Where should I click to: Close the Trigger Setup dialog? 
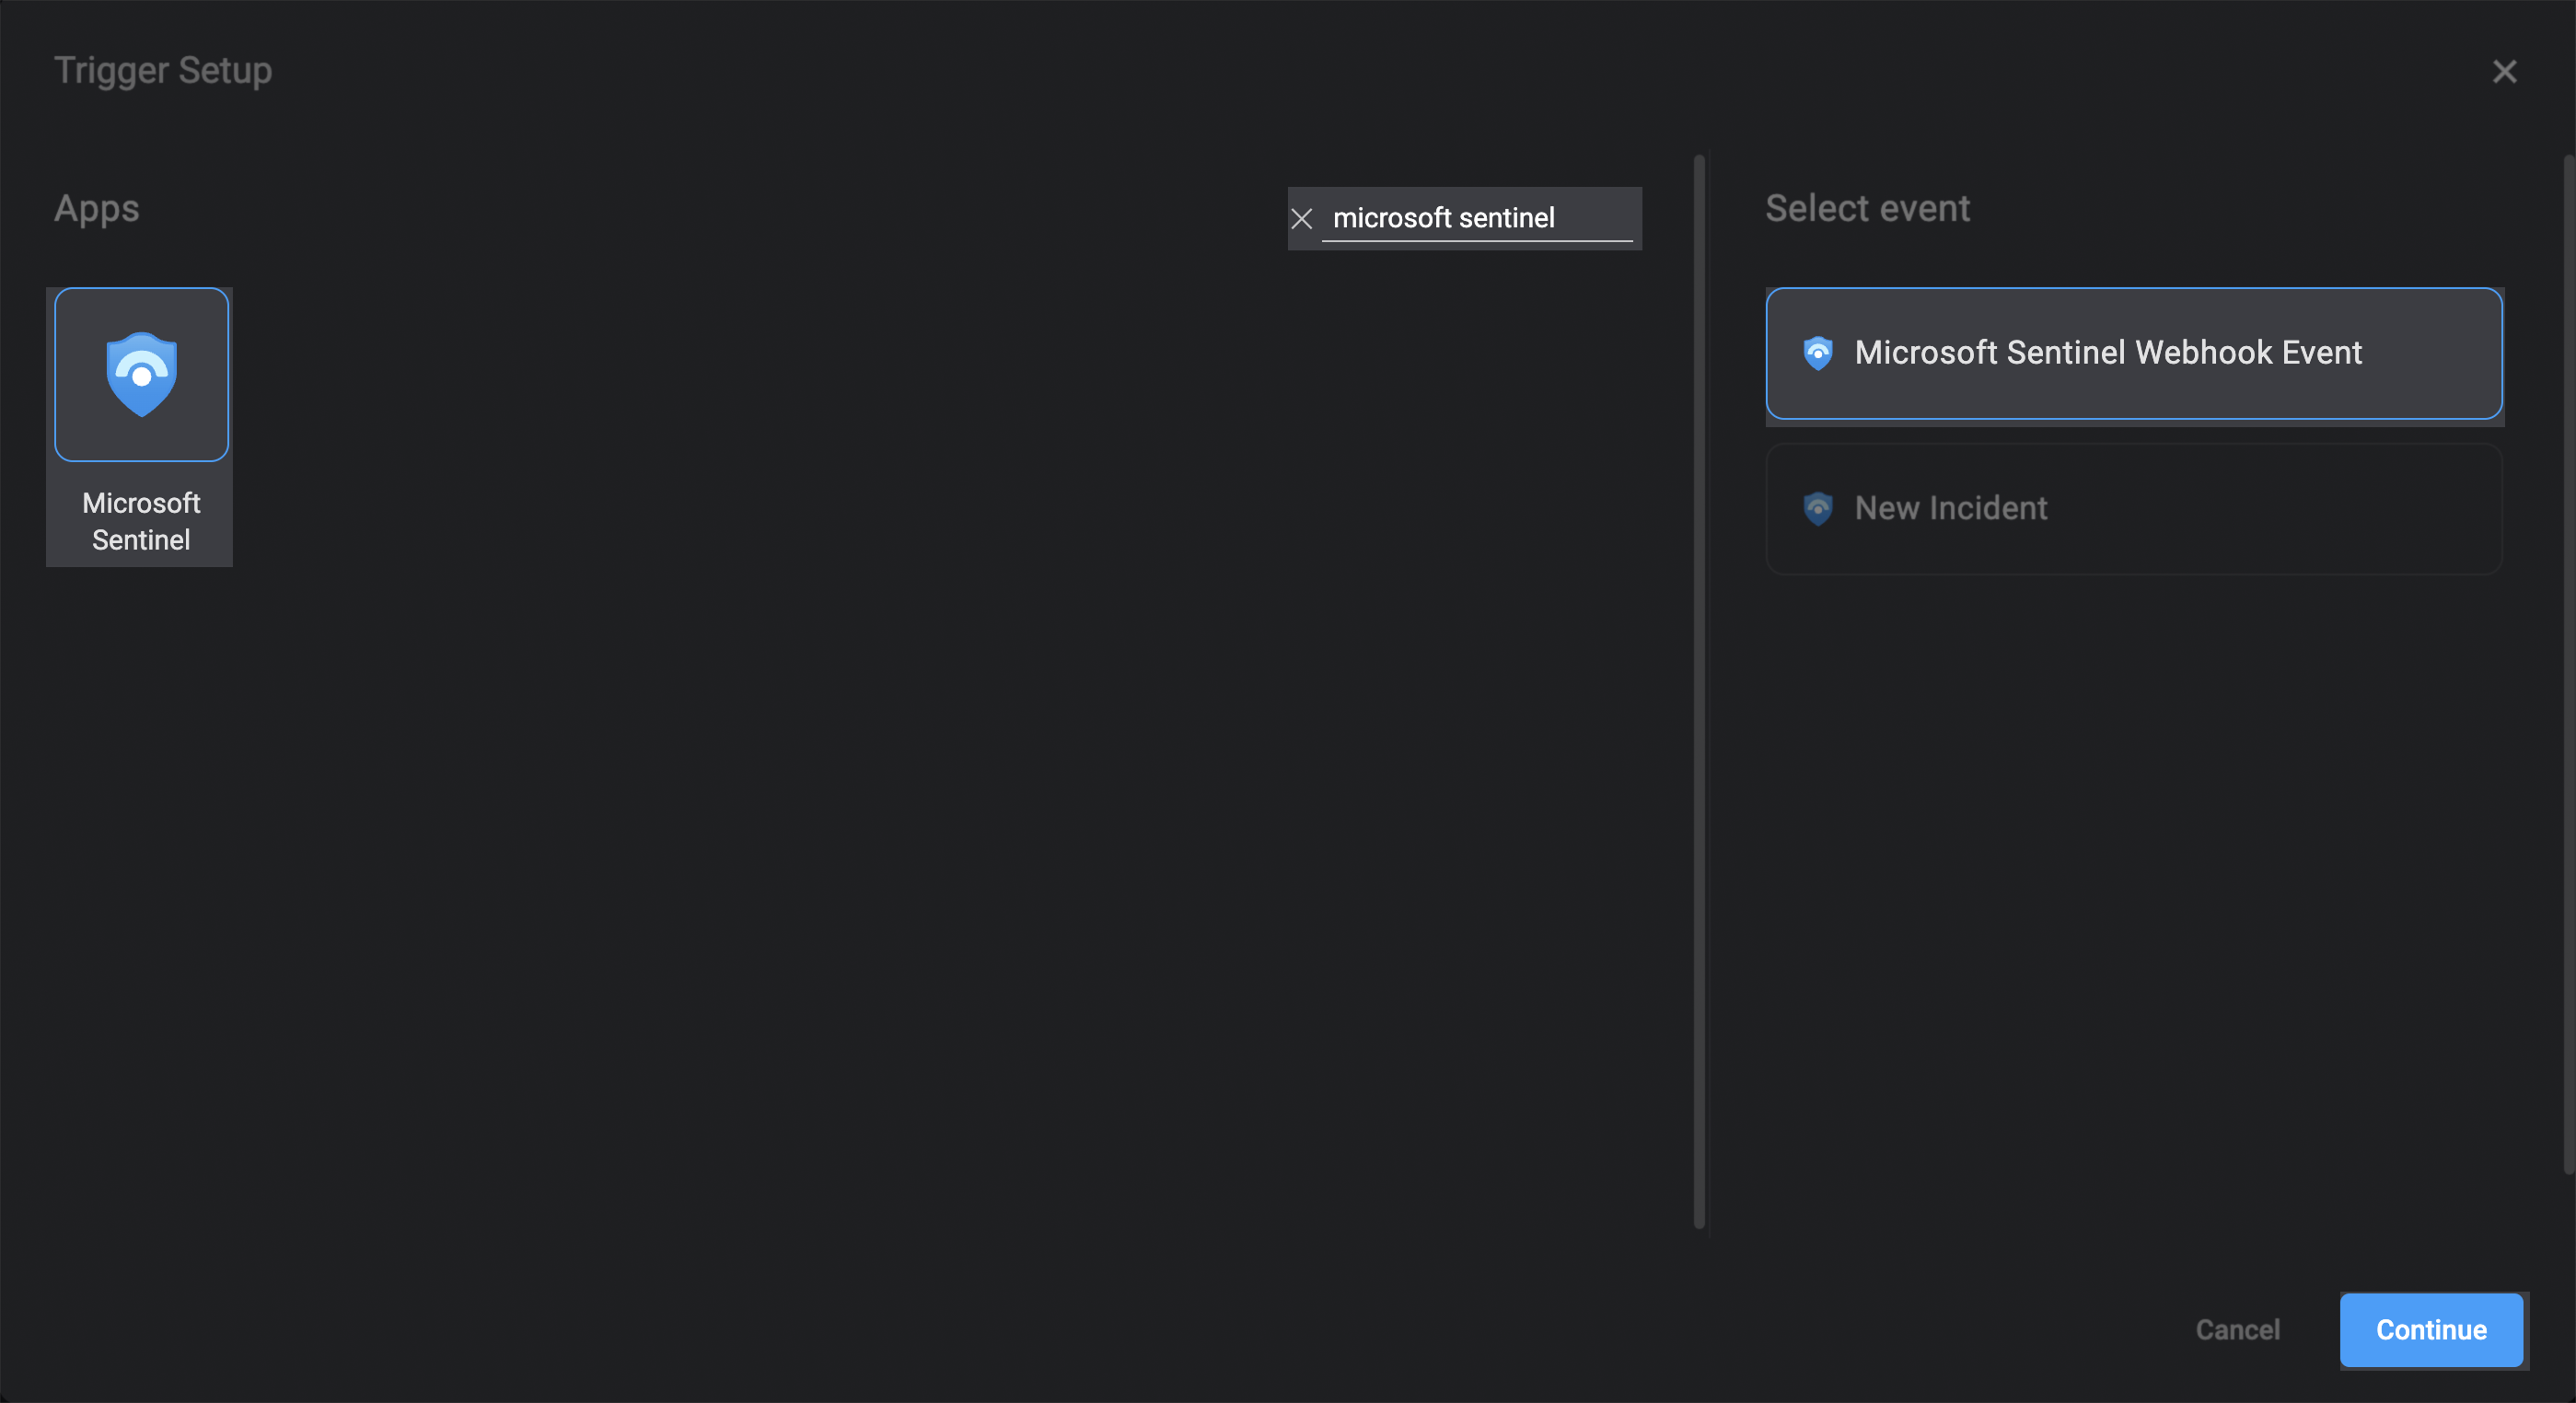pos(2503,72)
